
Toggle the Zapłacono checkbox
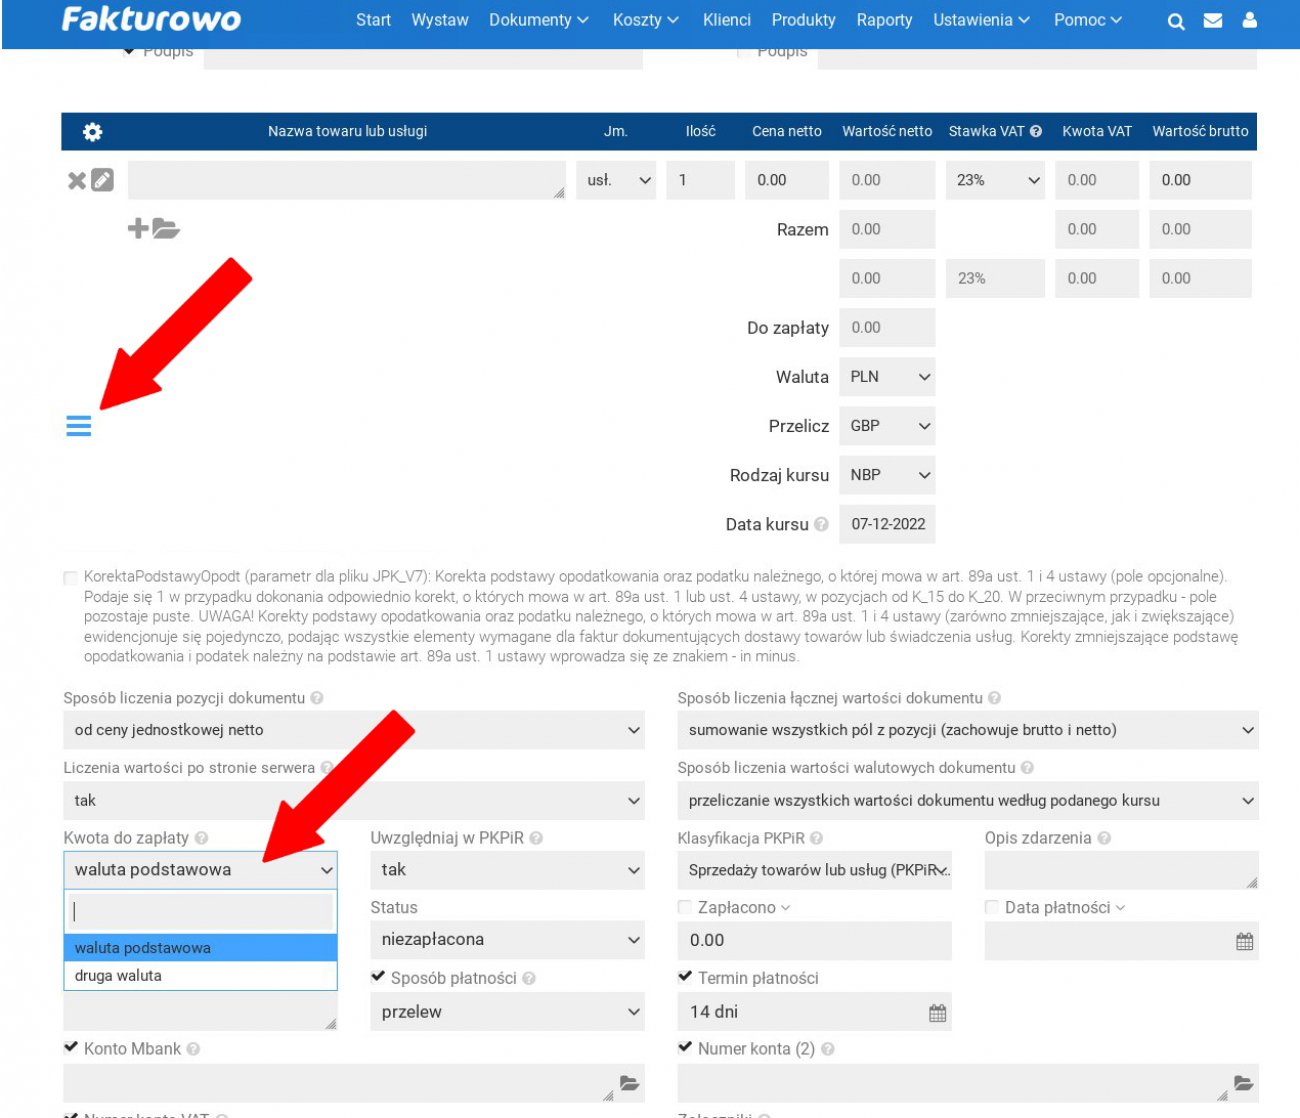click(x=685, y=907)
